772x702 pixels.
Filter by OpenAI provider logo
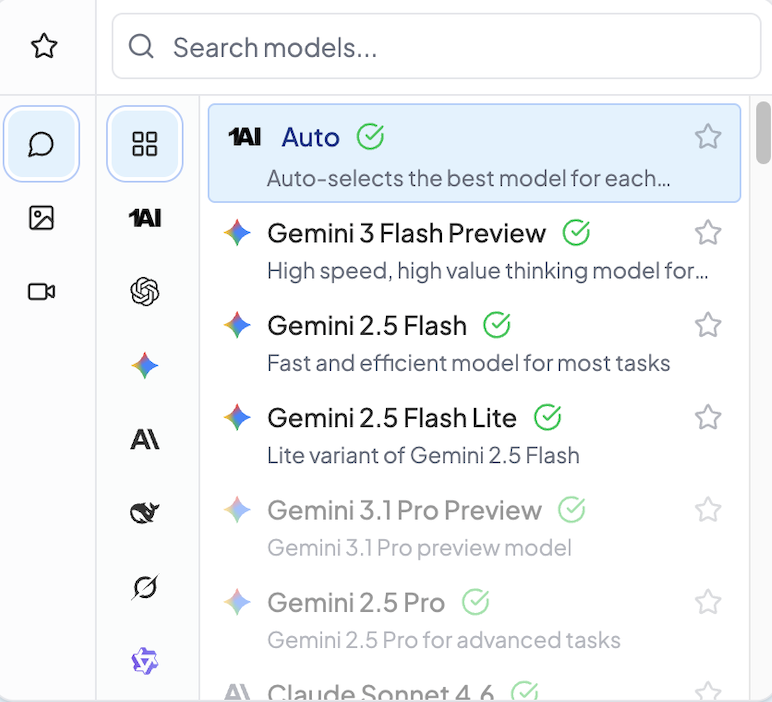click(145, 291)
